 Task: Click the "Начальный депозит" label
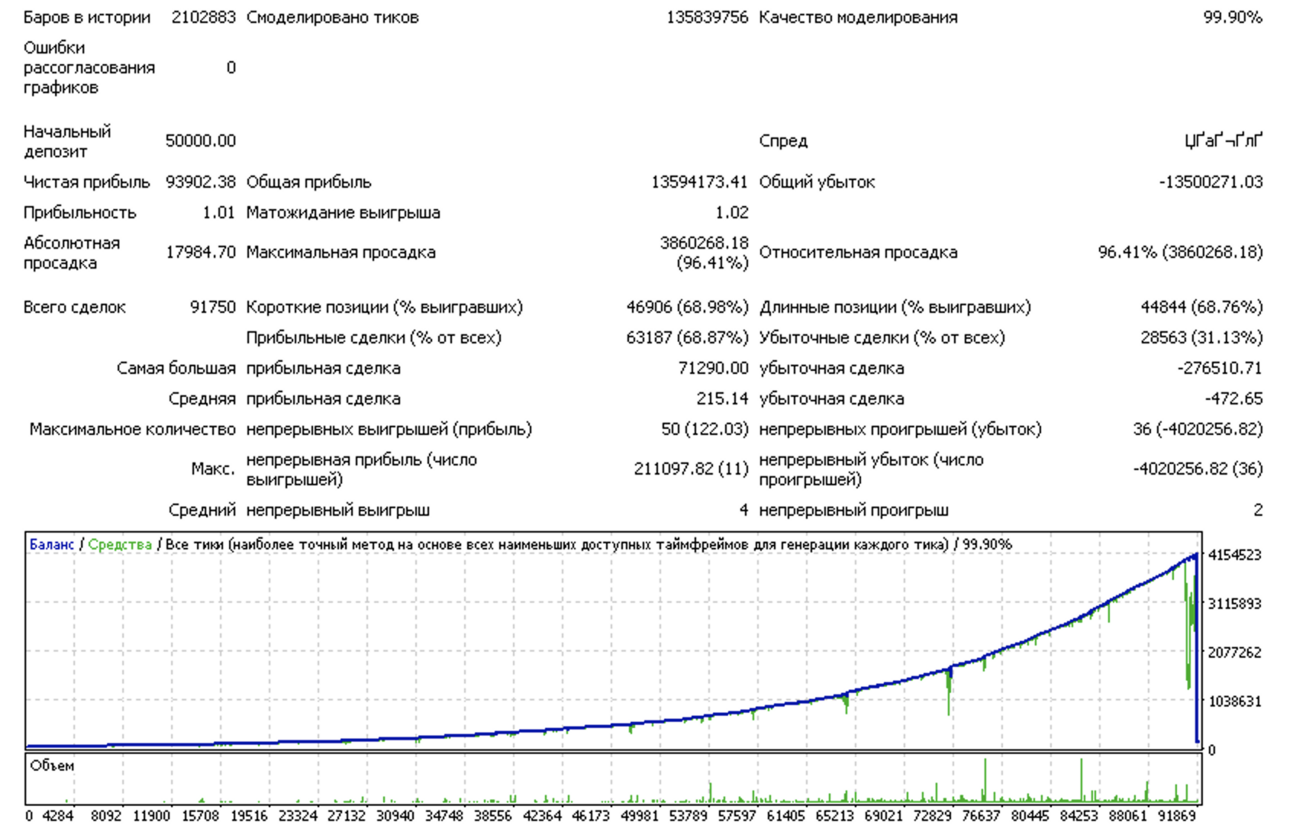[67, 142]
